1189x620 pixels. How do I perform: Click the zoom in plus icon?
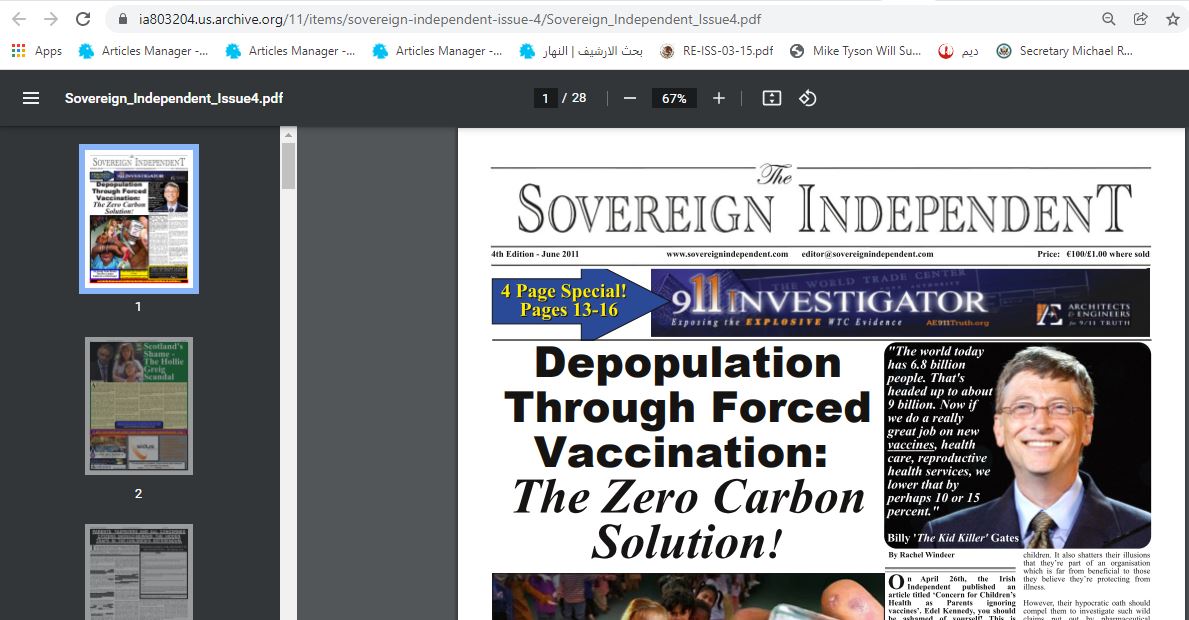pyautogui.click(x=718, y=98)
